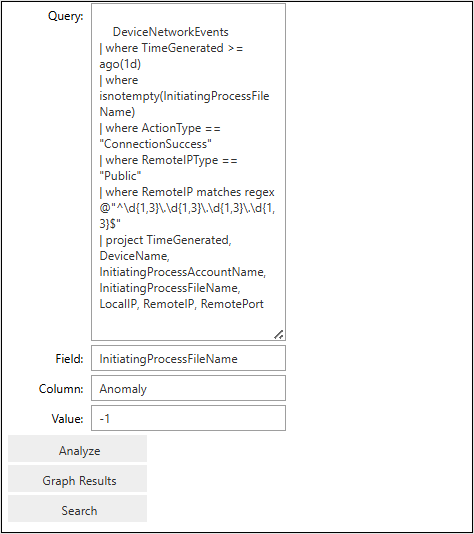Image resolution: width=474 pixels, height=534 pixels.
Task: Place cursor on RemotePort in query
Action: [x=232, y=304]
